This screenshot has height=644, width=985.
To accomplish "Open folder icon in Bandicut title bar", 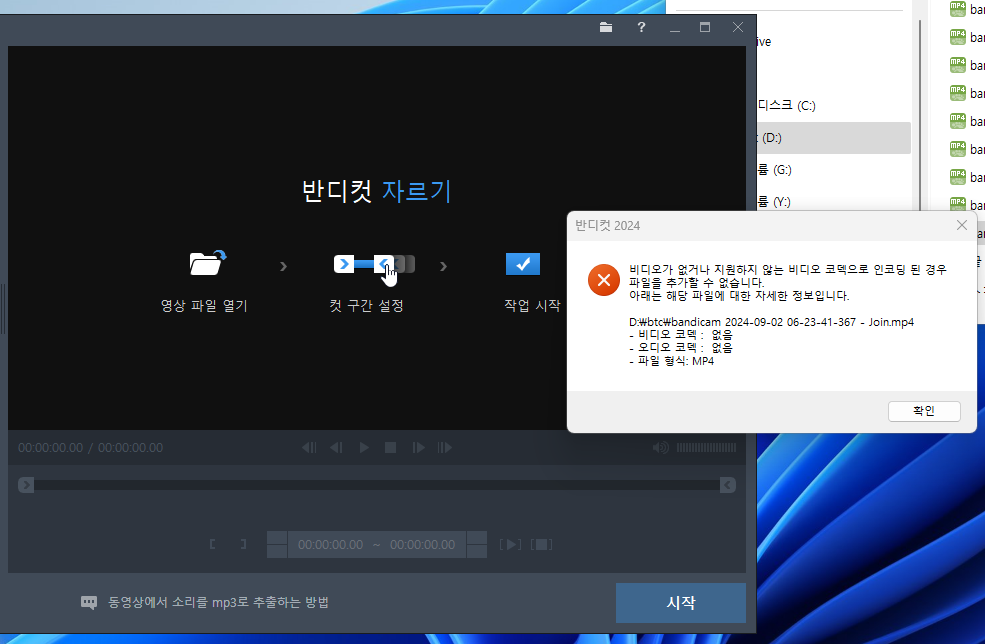I will coord(606,27).
